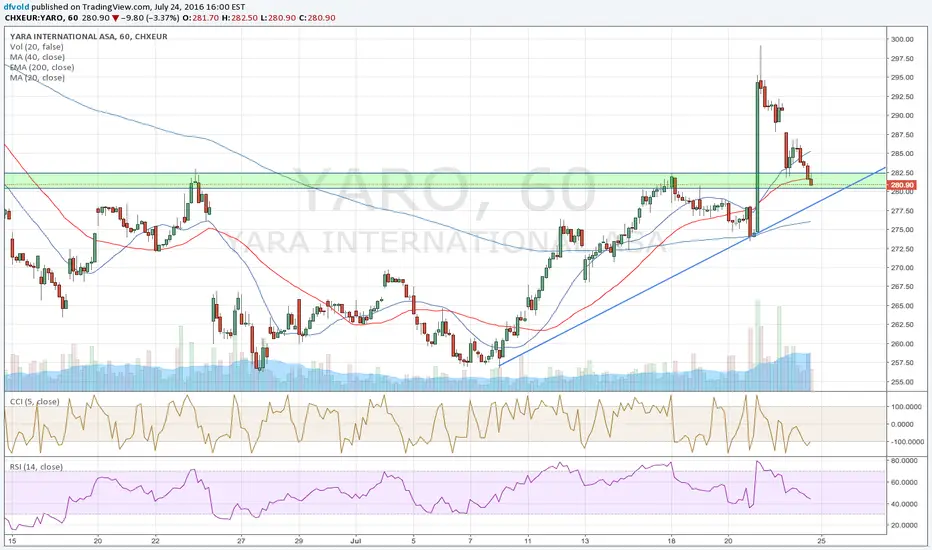This screenshot has width=932, height=550.
Task: Click the 285.00 price axis label
Action: point(902,153)
